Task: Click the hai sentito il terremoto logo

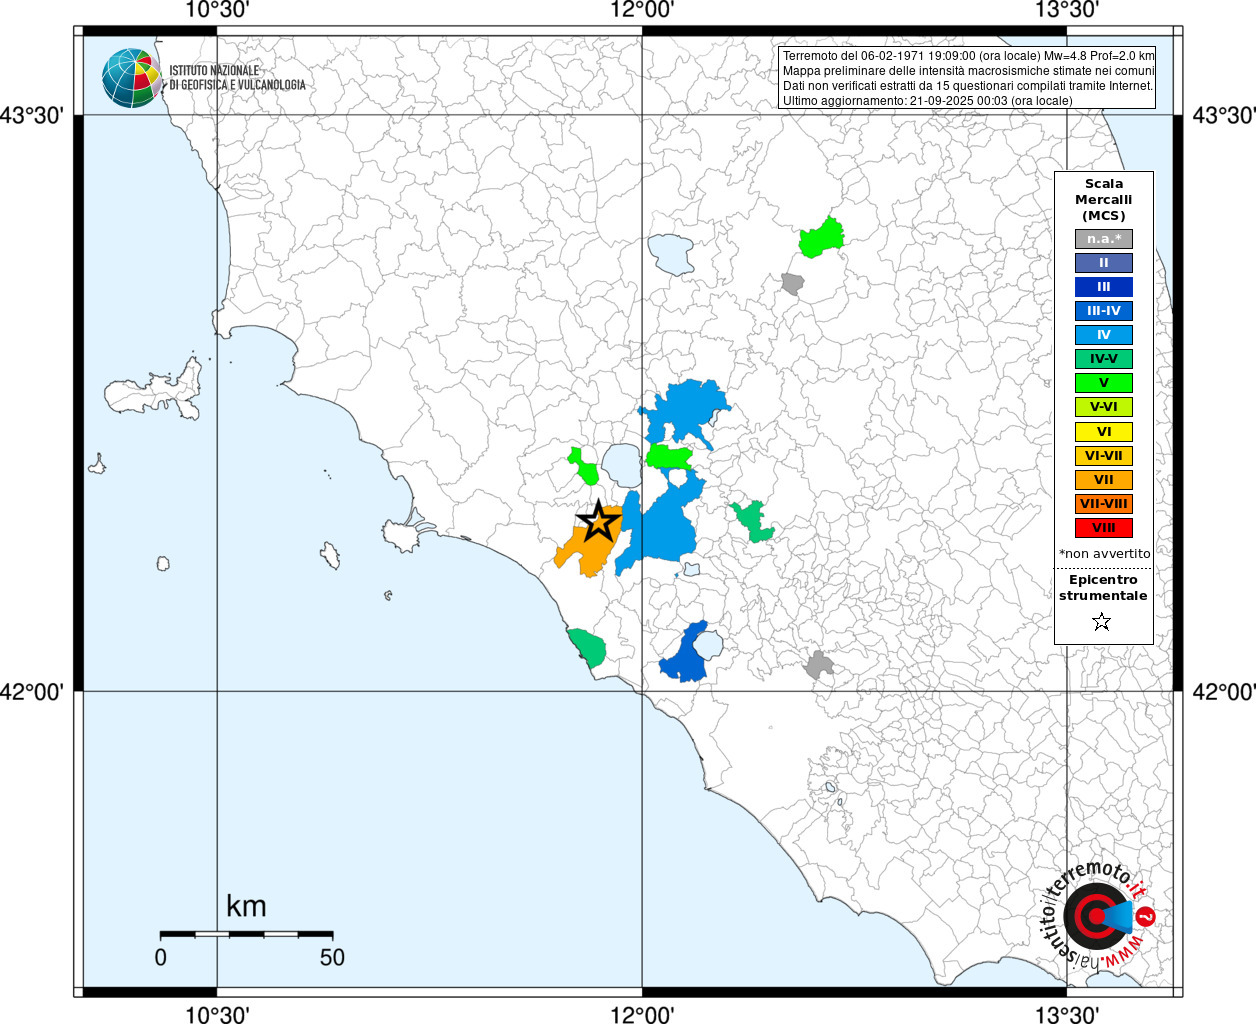Action: click(x=1097, y=914)
